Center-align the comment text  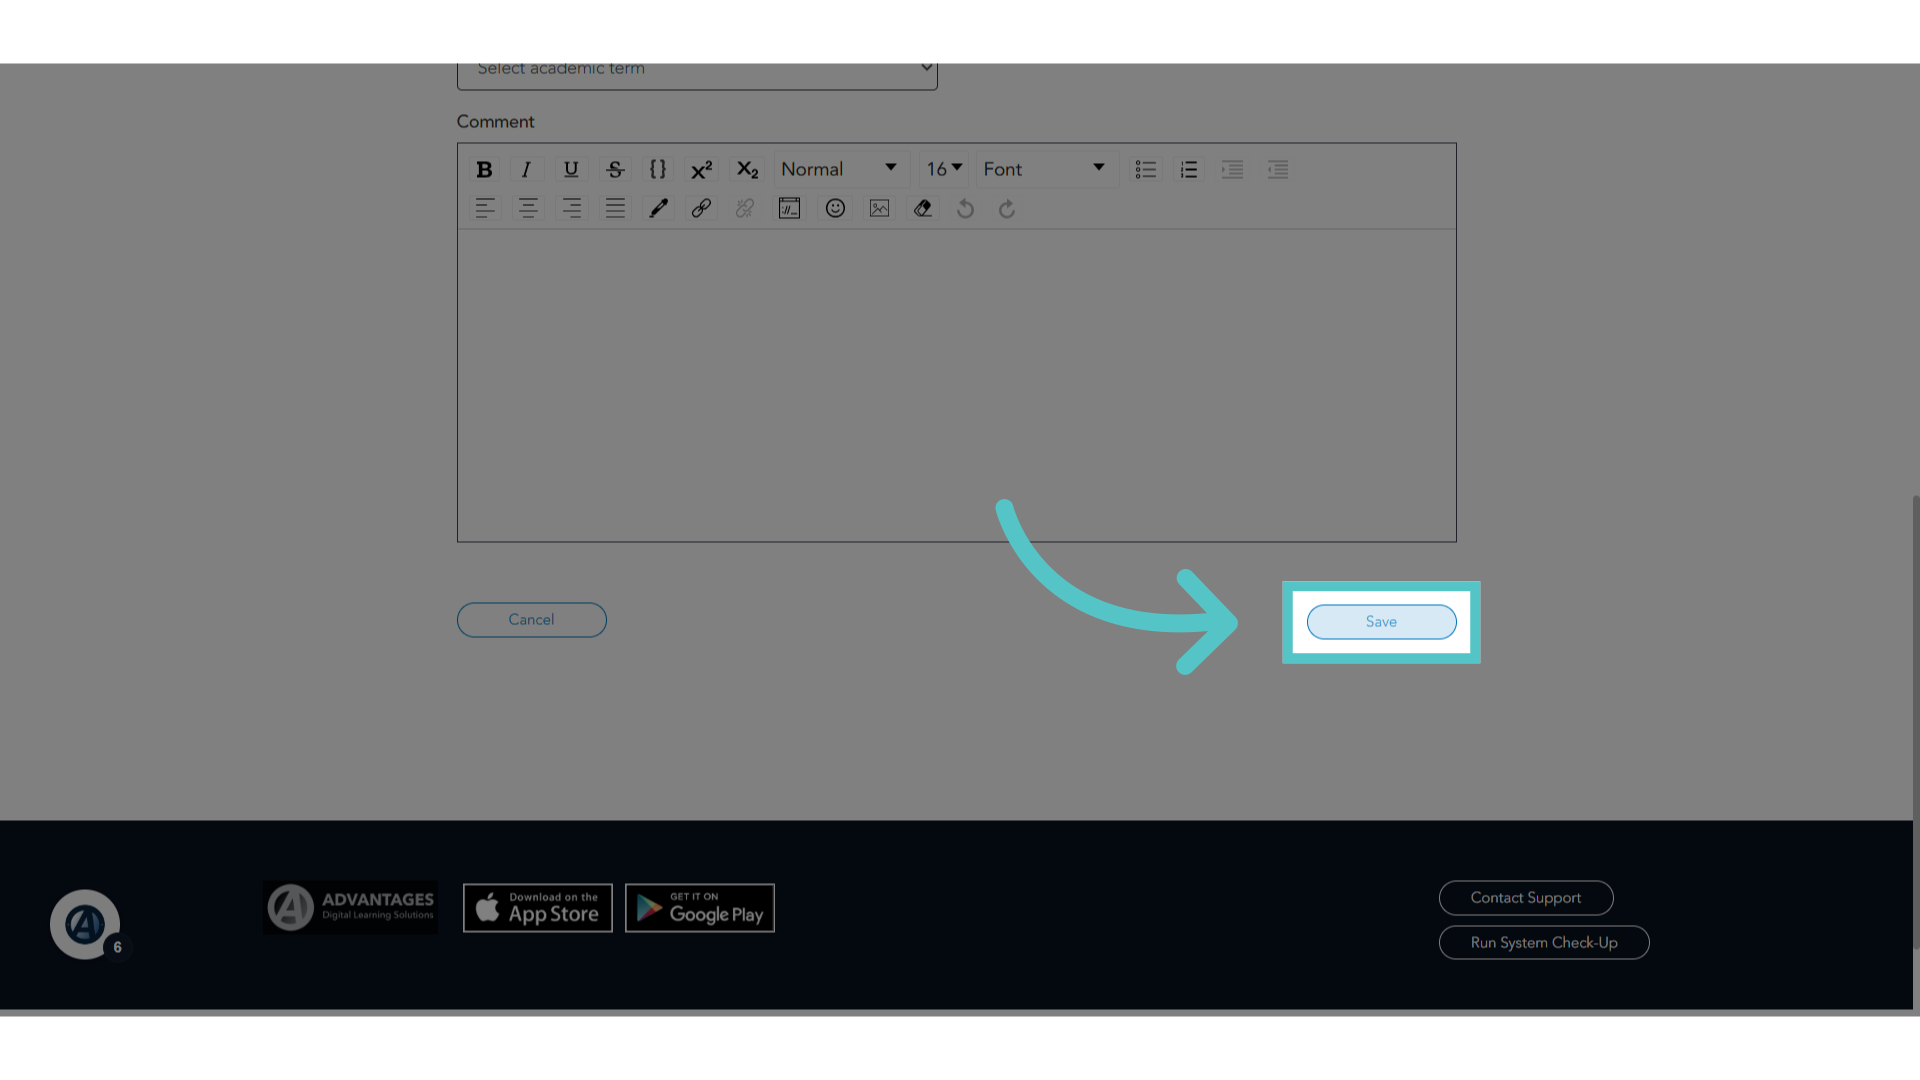click(528, 208)
